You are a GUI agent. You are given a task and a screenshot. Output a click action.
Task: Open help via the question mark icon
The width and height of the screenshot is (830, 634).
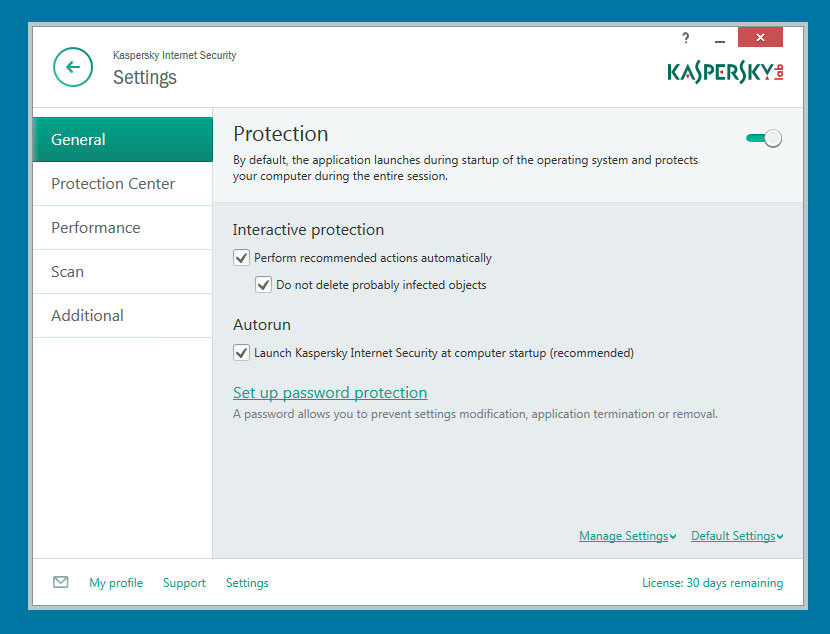pyautogui.click(x=685, y=38)
